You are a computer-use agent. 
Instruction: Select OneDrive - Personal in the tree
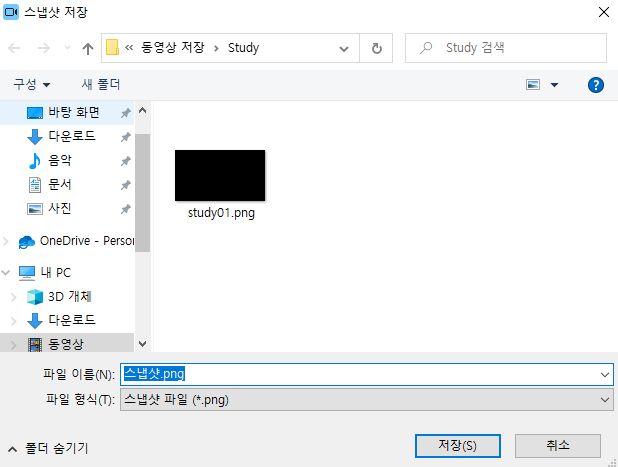click(x=76, y=241)
